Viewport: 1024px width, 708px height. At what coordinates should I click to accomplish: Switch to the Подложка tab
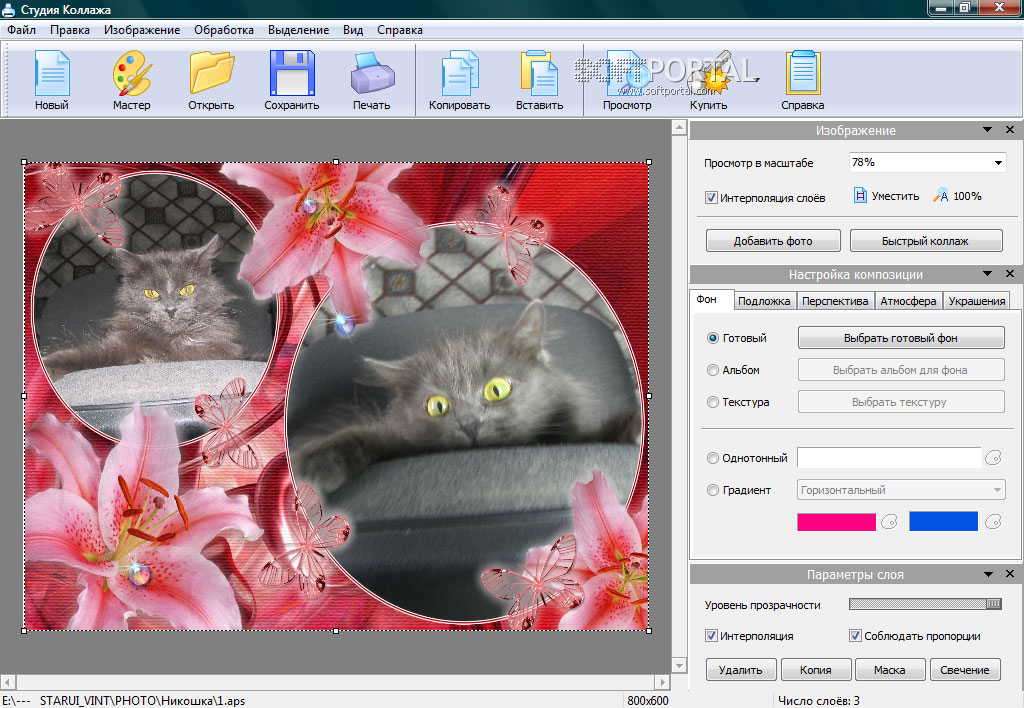pos(764,301)
